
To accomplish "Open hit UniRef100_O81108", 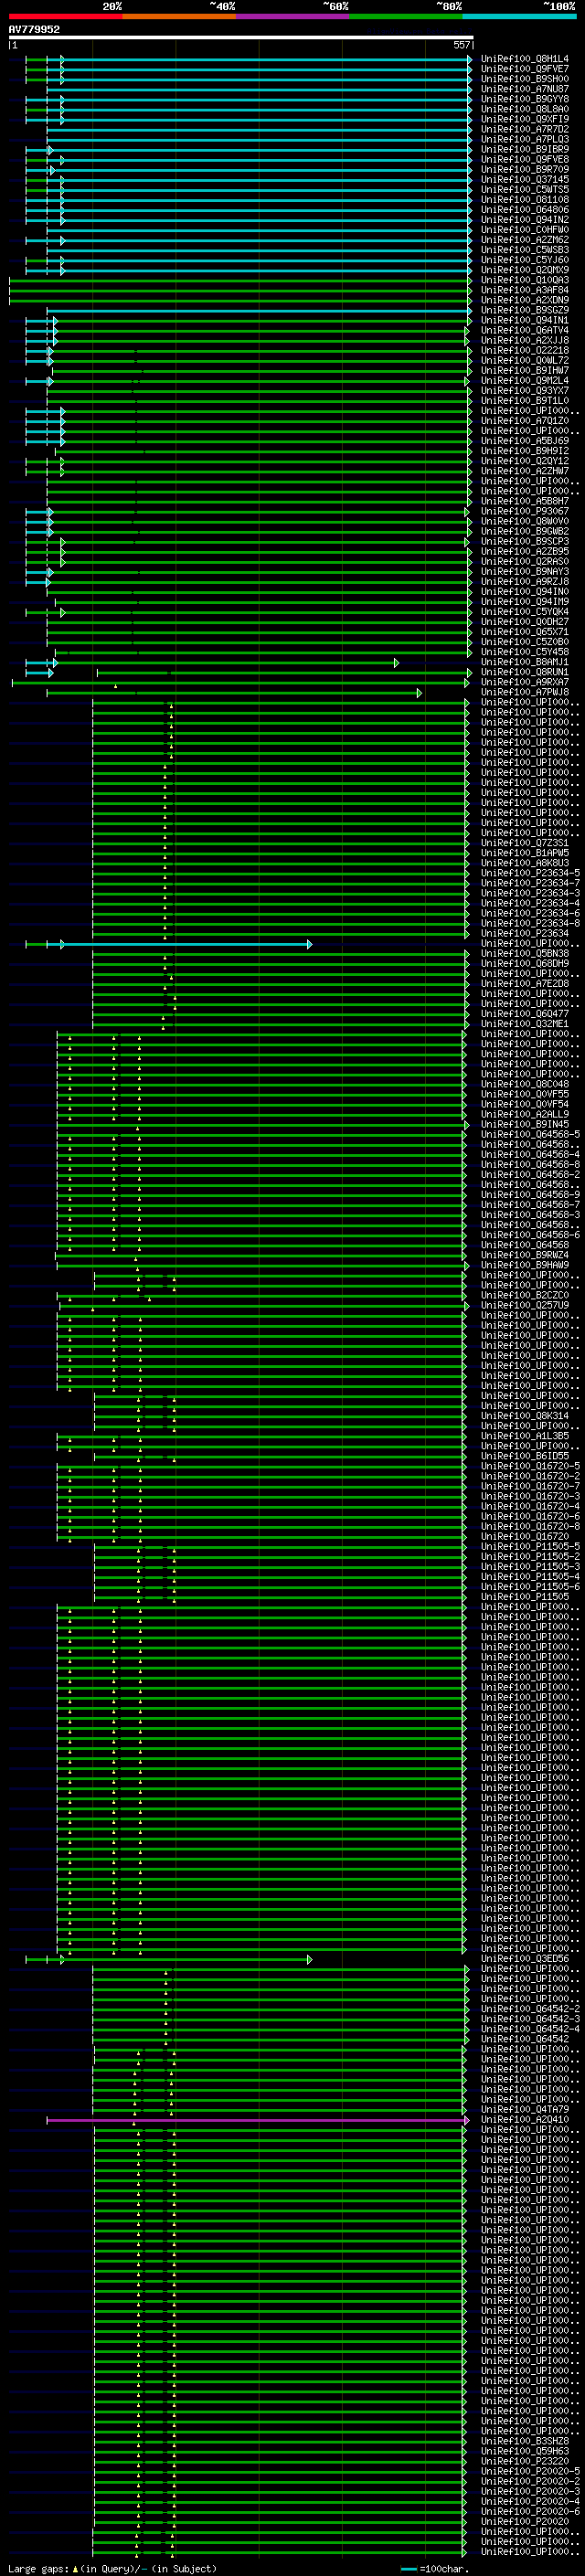I will pyautogui.click(x=525, y=199).
